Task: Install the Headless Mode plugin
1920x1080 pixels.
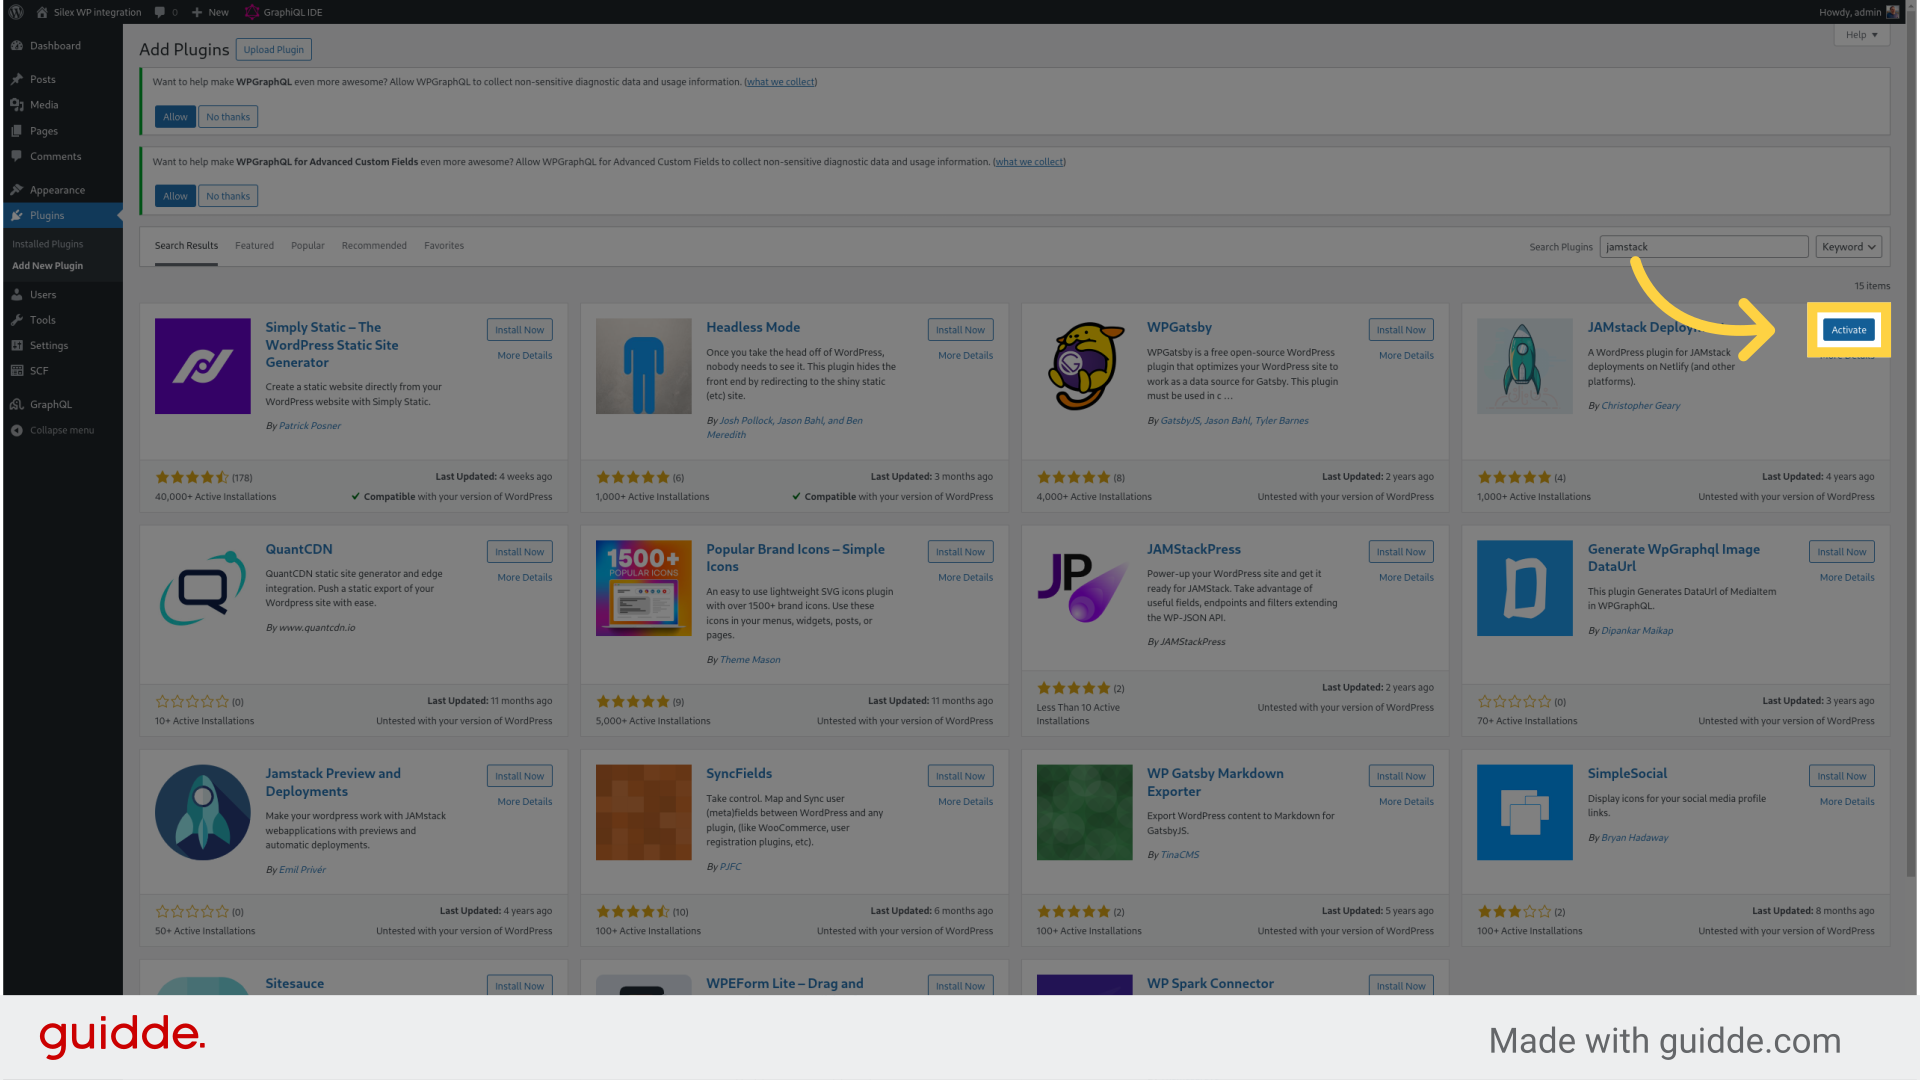Action: (x=960, y=330)
